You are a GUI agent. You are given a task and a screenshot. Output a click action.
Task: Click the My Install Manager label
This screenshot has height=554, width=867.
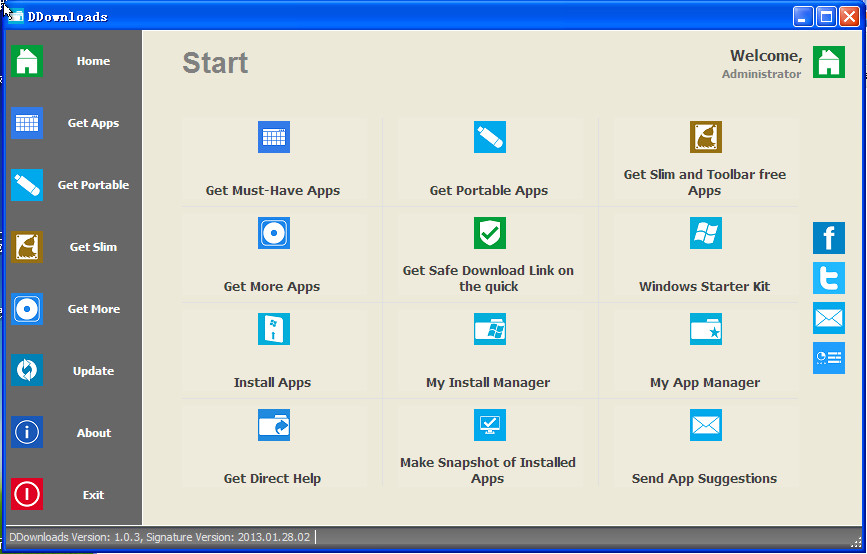pyautogui.click(x=488, y=383)
